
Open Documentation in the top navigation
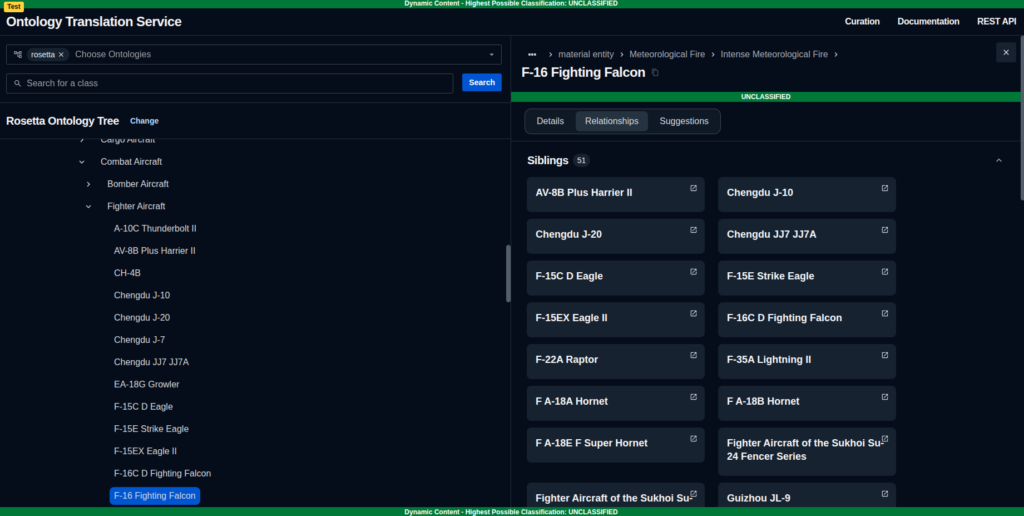coord(928,22)
